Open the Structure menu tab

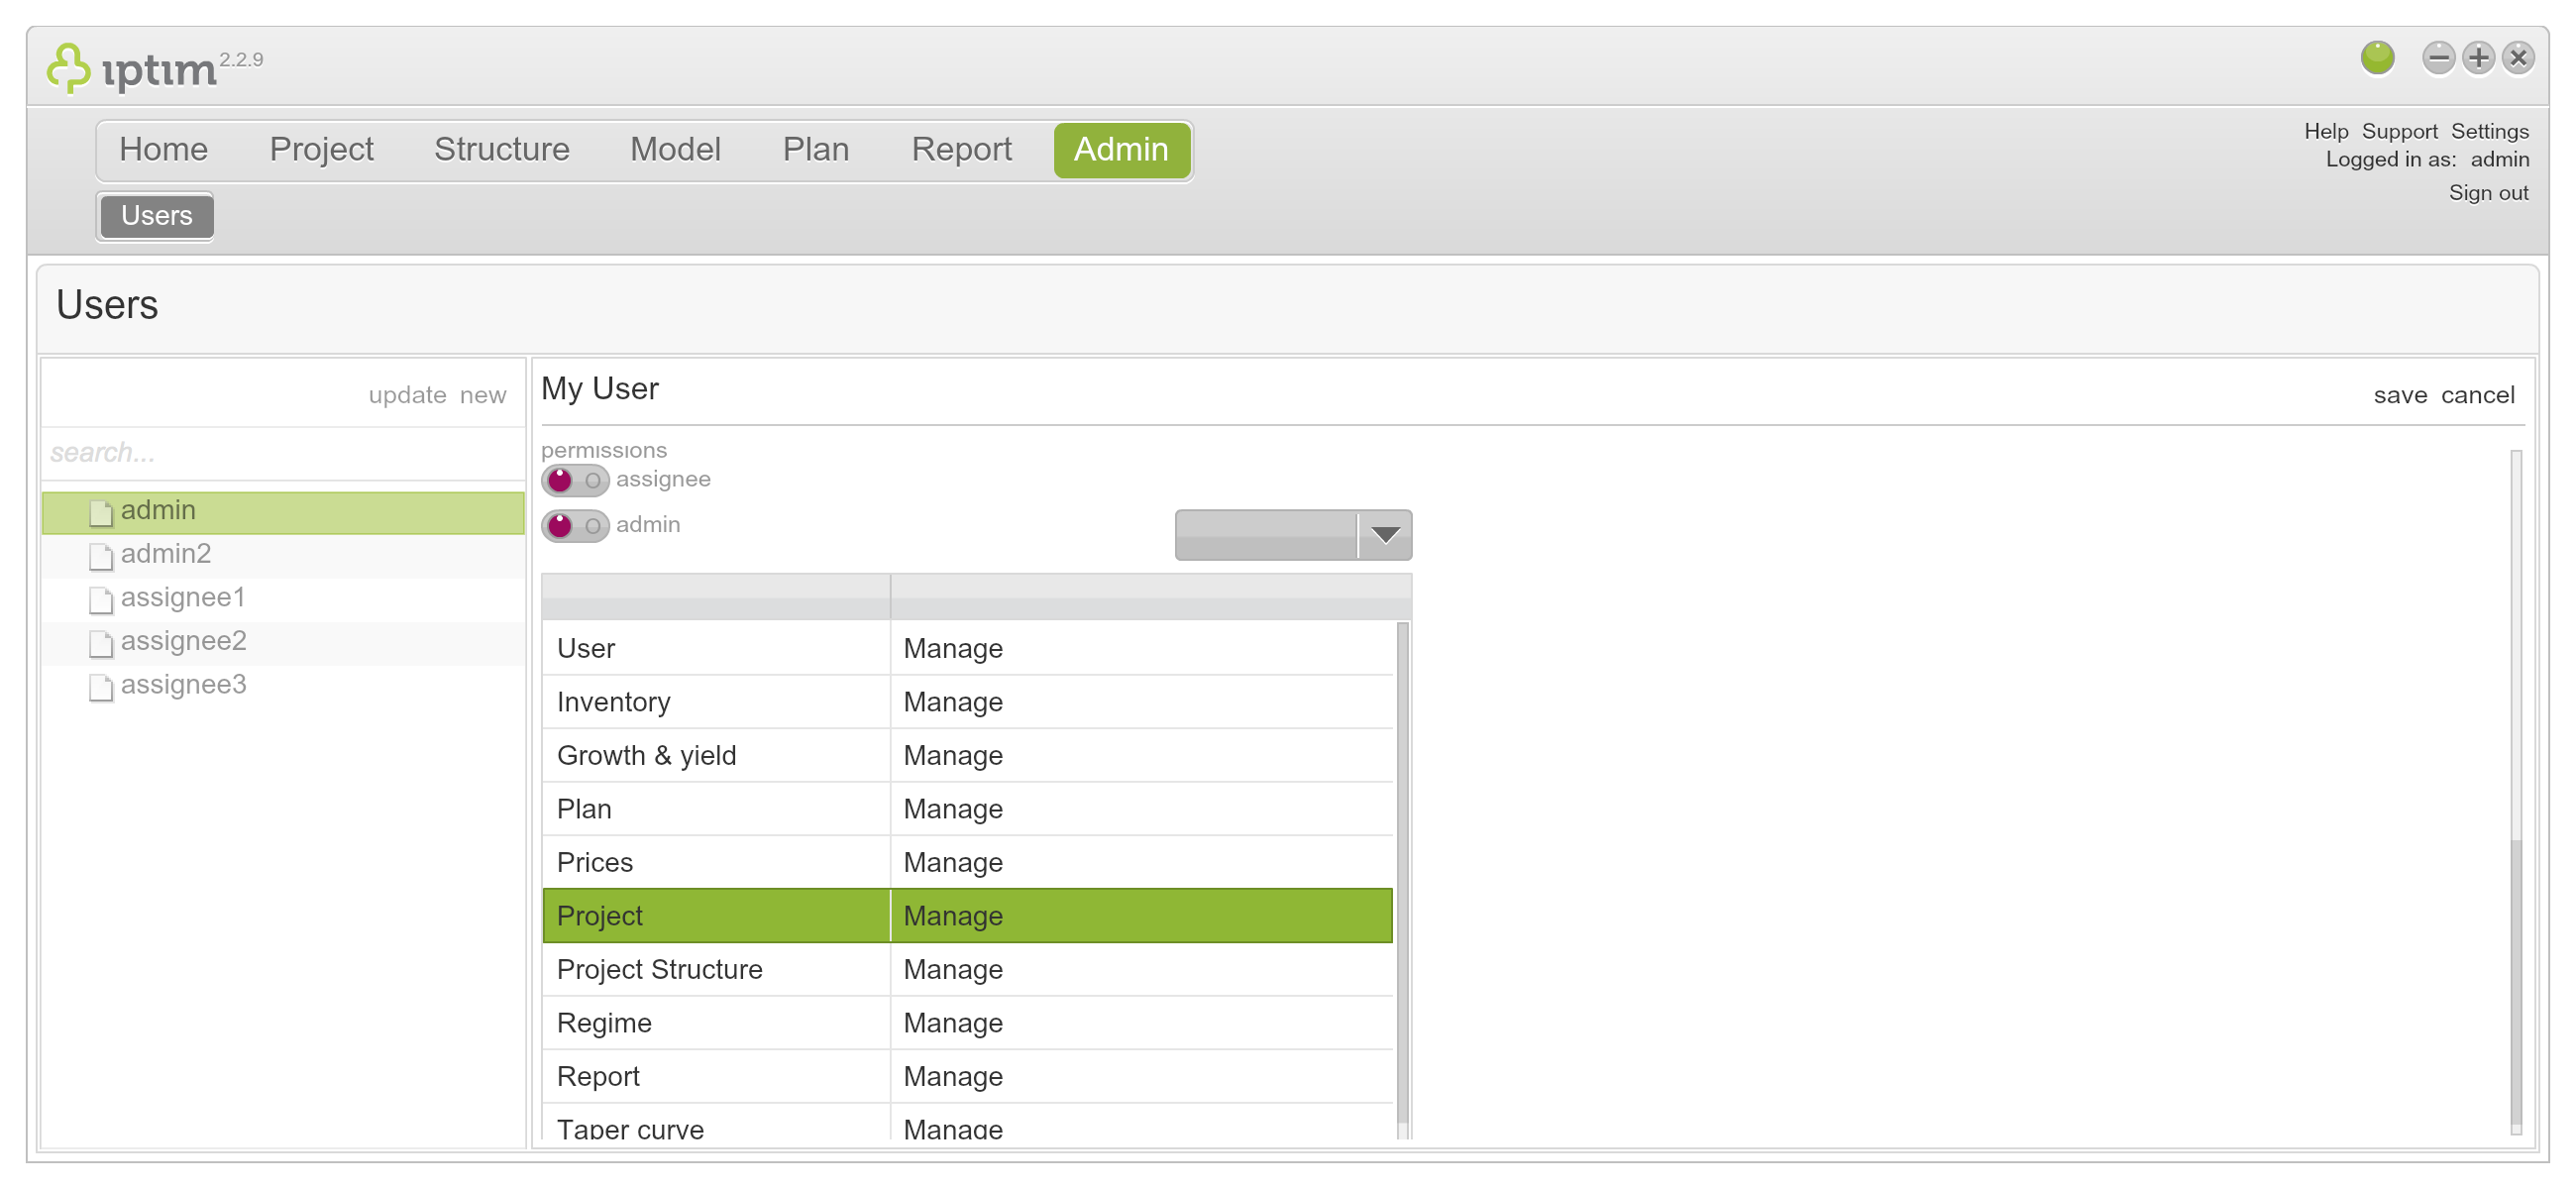point(501,150)
